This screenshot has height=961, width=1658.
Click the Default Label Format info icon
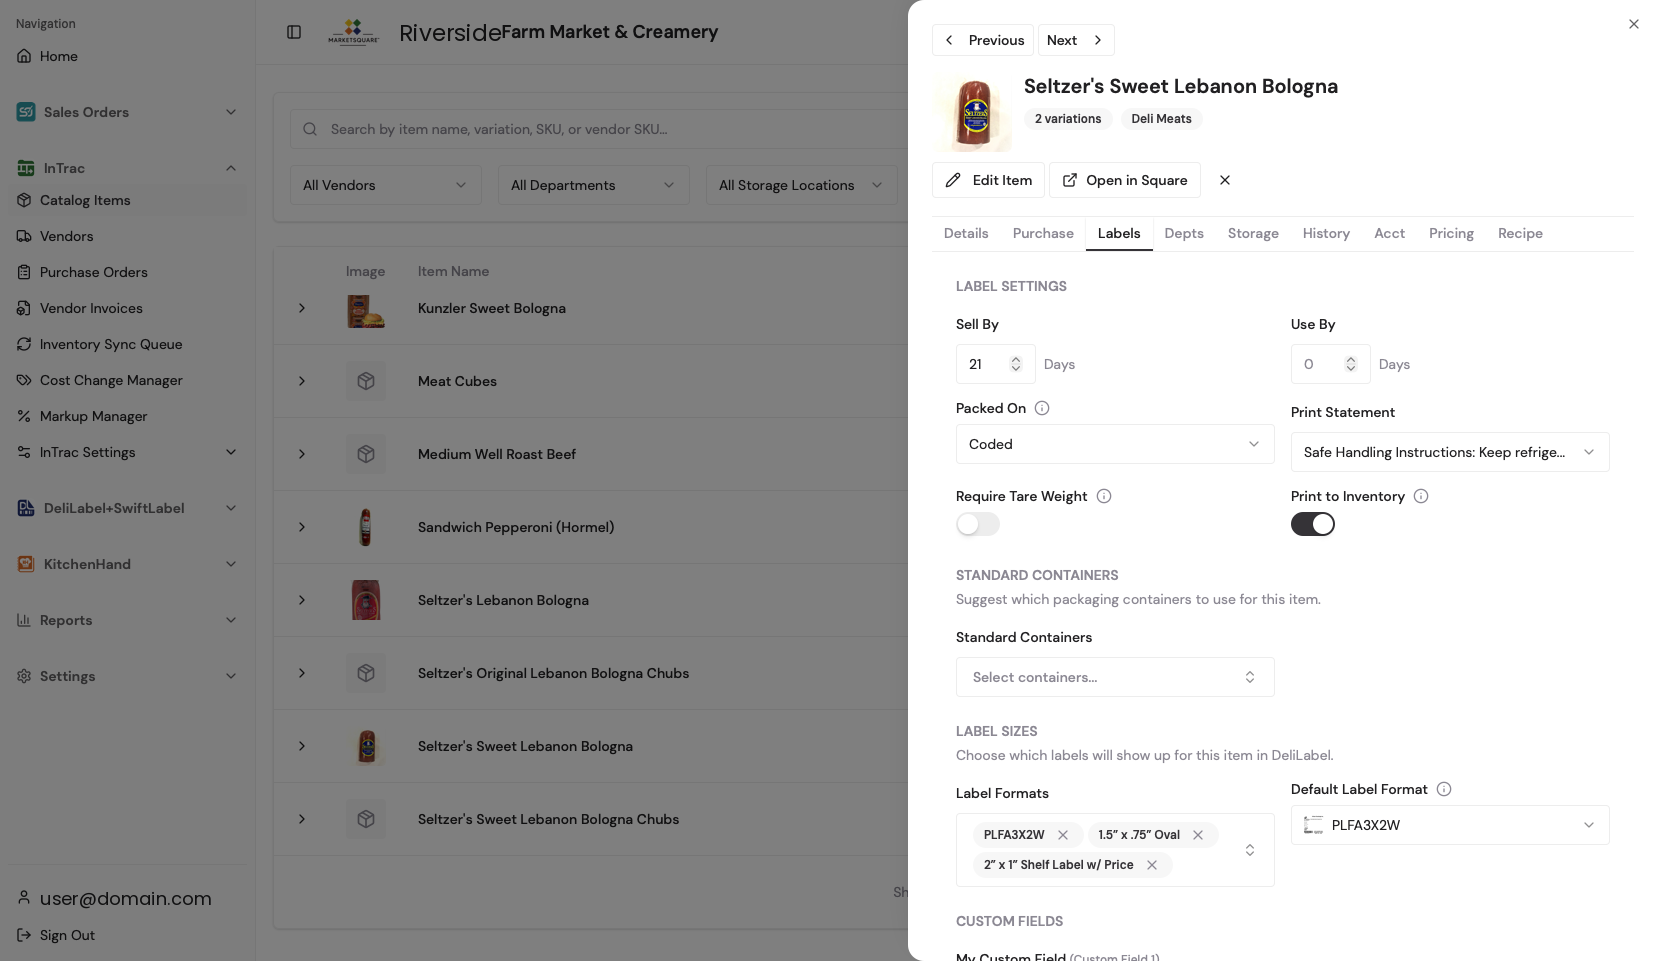[x=1444, y=789]
